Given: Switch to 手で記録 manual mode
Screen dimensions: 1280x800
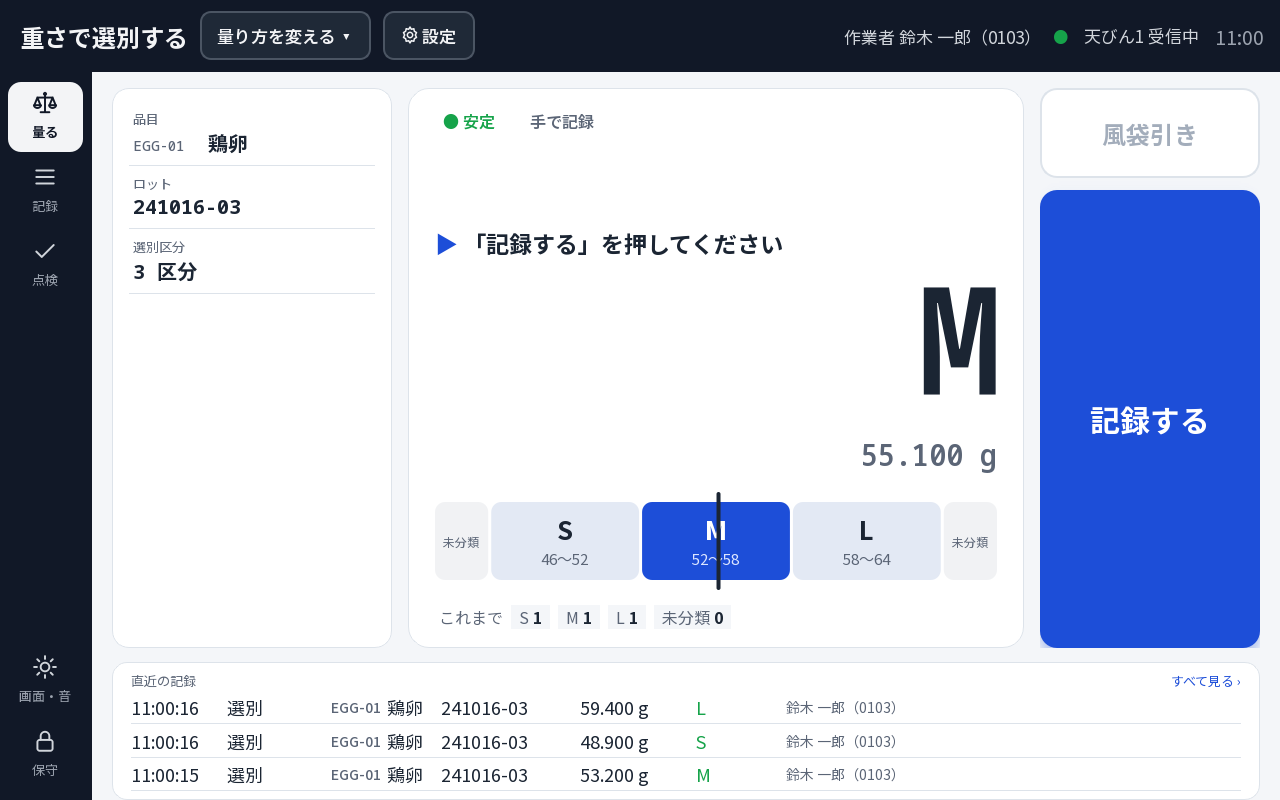Looking at the screenshot, I should 562,122.
